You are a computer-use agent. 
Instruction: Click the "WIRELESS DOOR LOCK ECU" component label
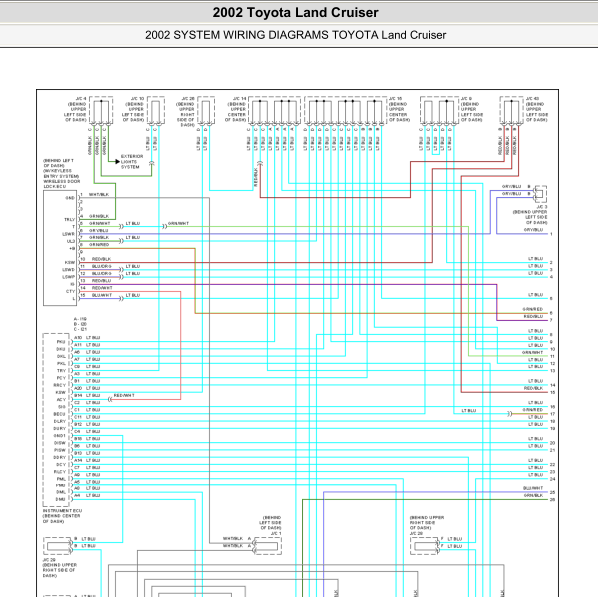(61, 184)
